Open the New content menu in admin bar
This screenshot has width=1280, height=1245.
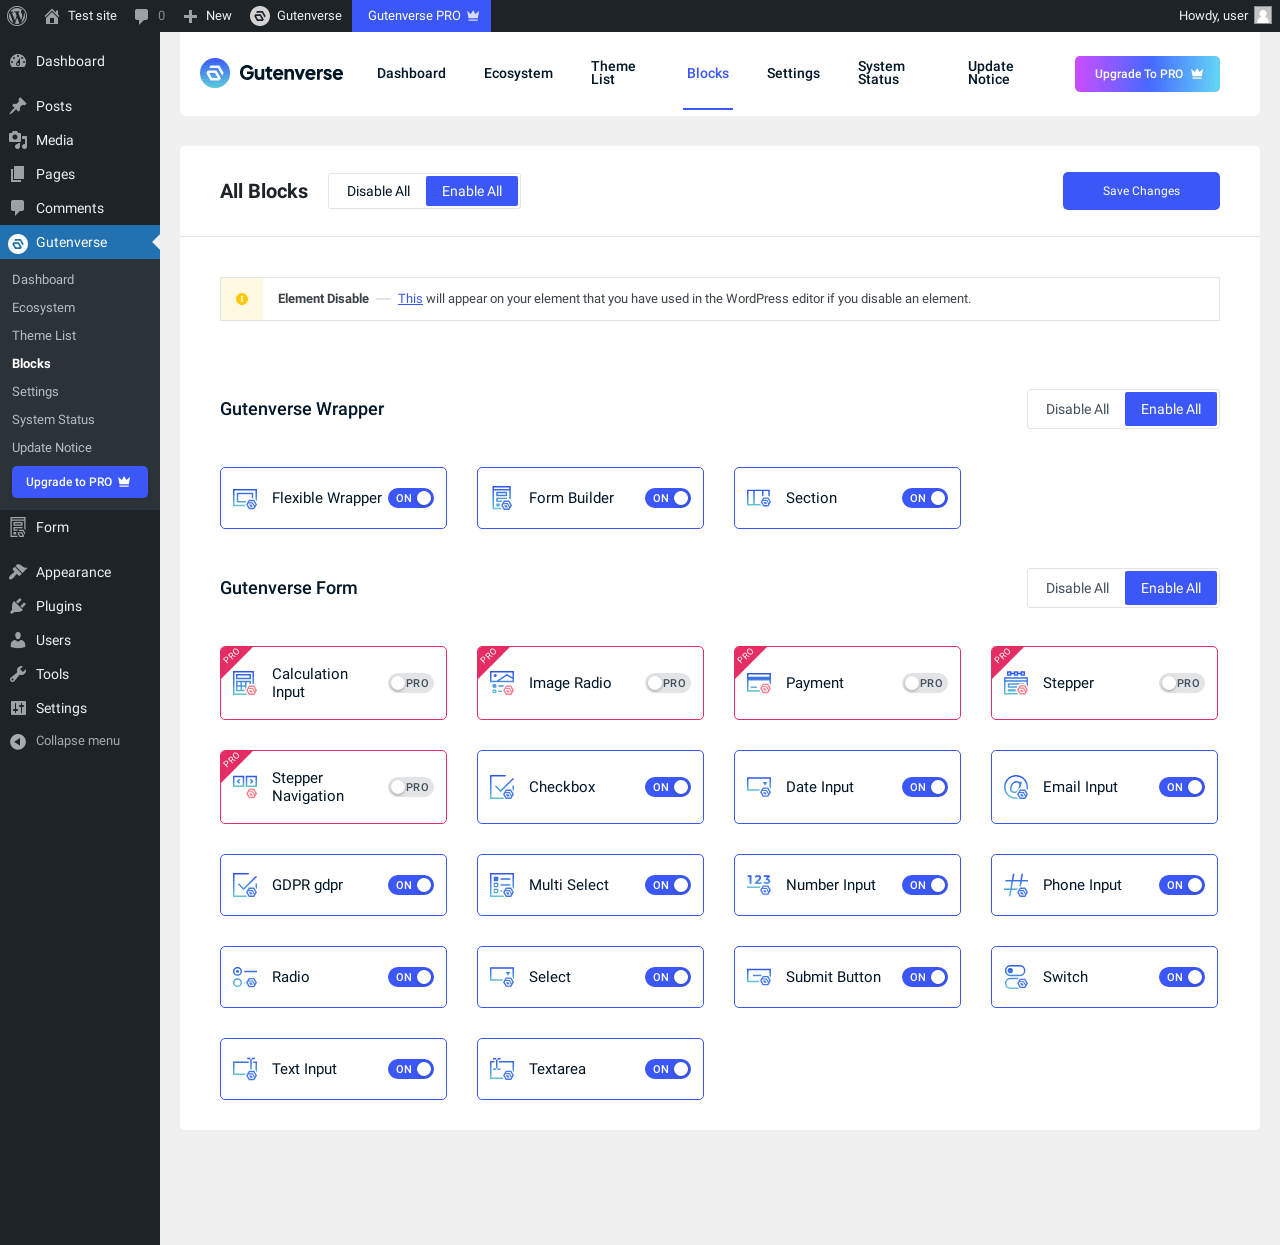coord(208,16)
